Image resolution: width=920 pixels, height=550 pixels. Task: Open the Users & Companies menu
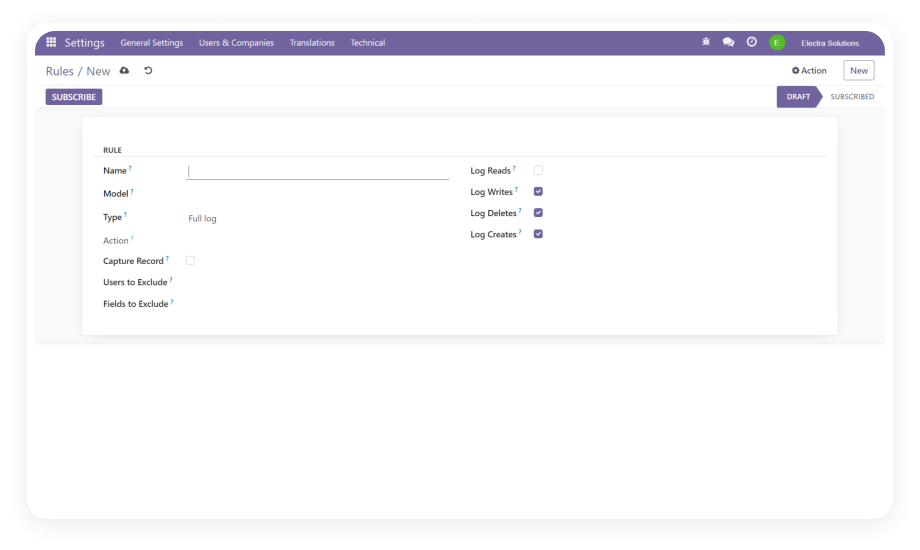pos(236,42)
